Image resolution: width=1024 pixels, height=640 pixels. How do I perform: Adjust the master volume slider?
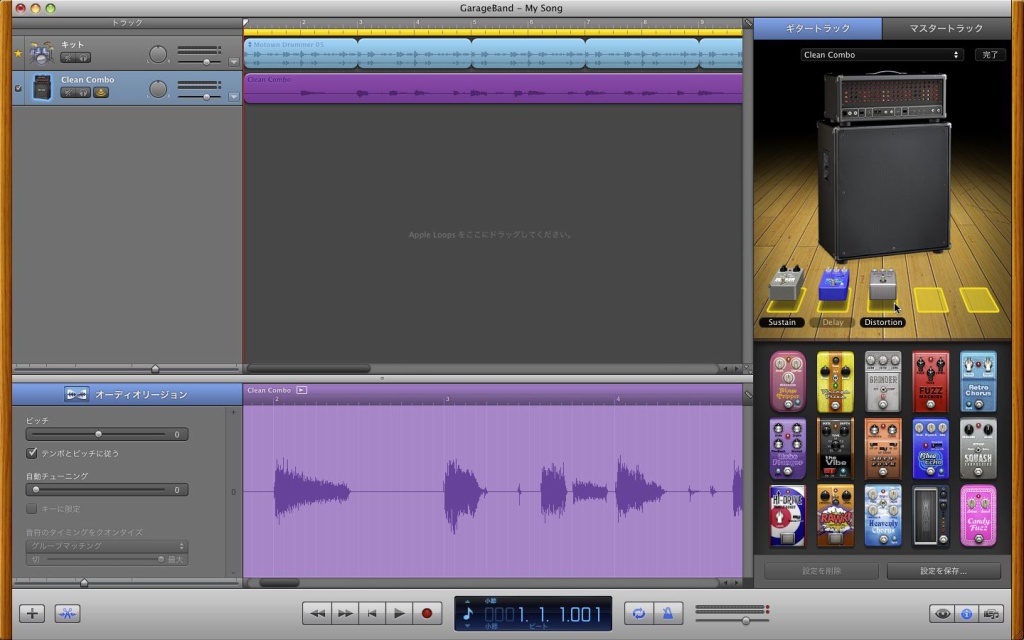point(746,620)
